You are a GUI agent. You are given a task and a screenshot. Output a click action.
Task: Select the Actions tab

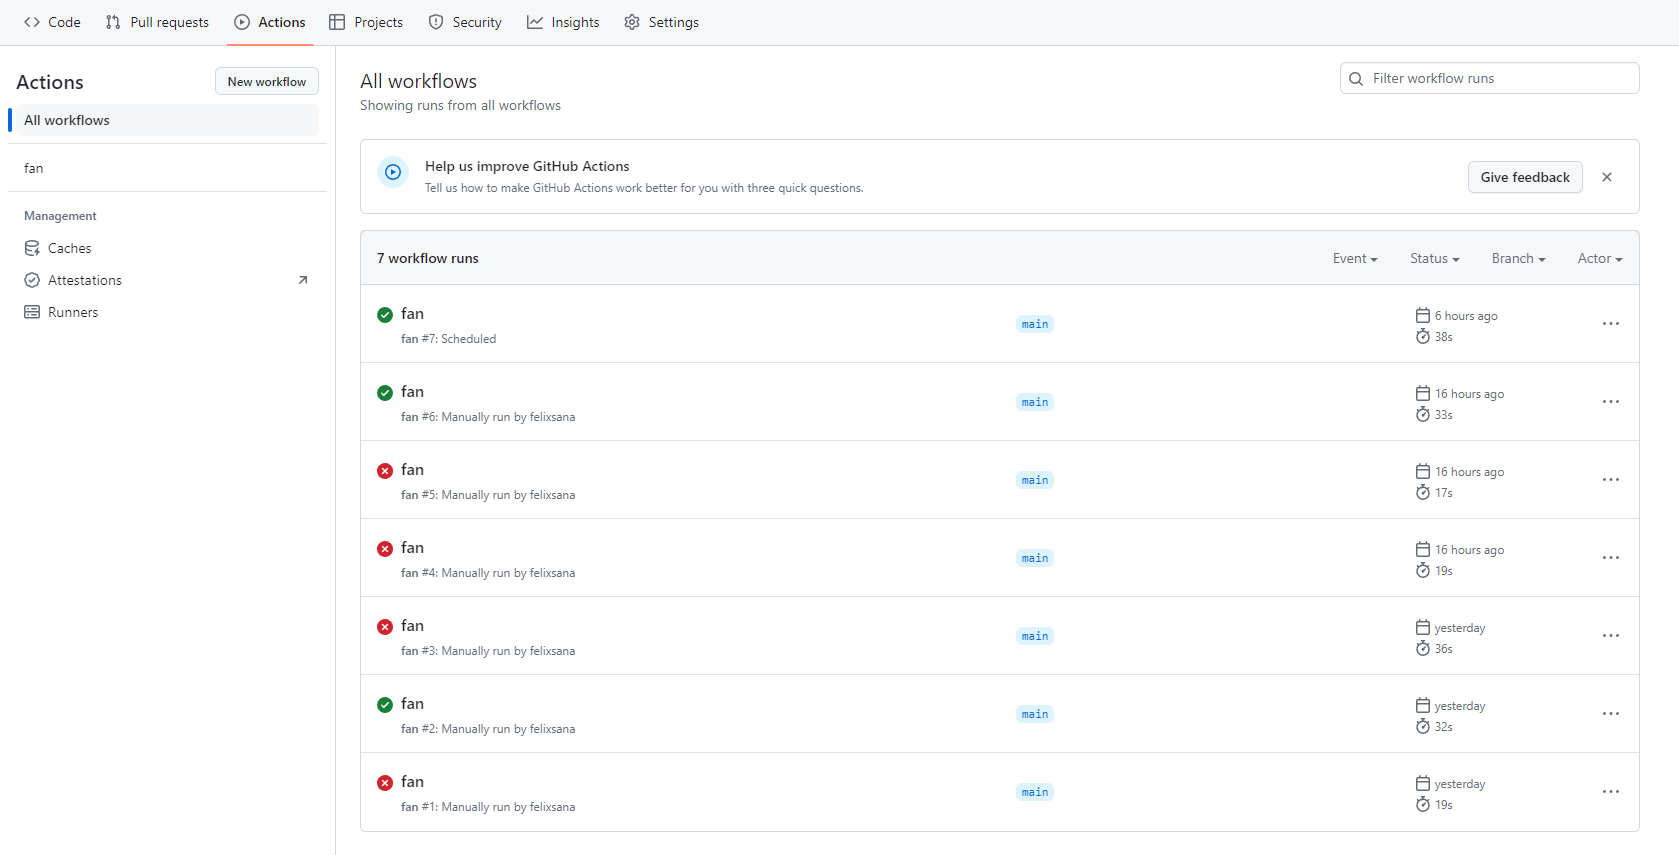270,22
